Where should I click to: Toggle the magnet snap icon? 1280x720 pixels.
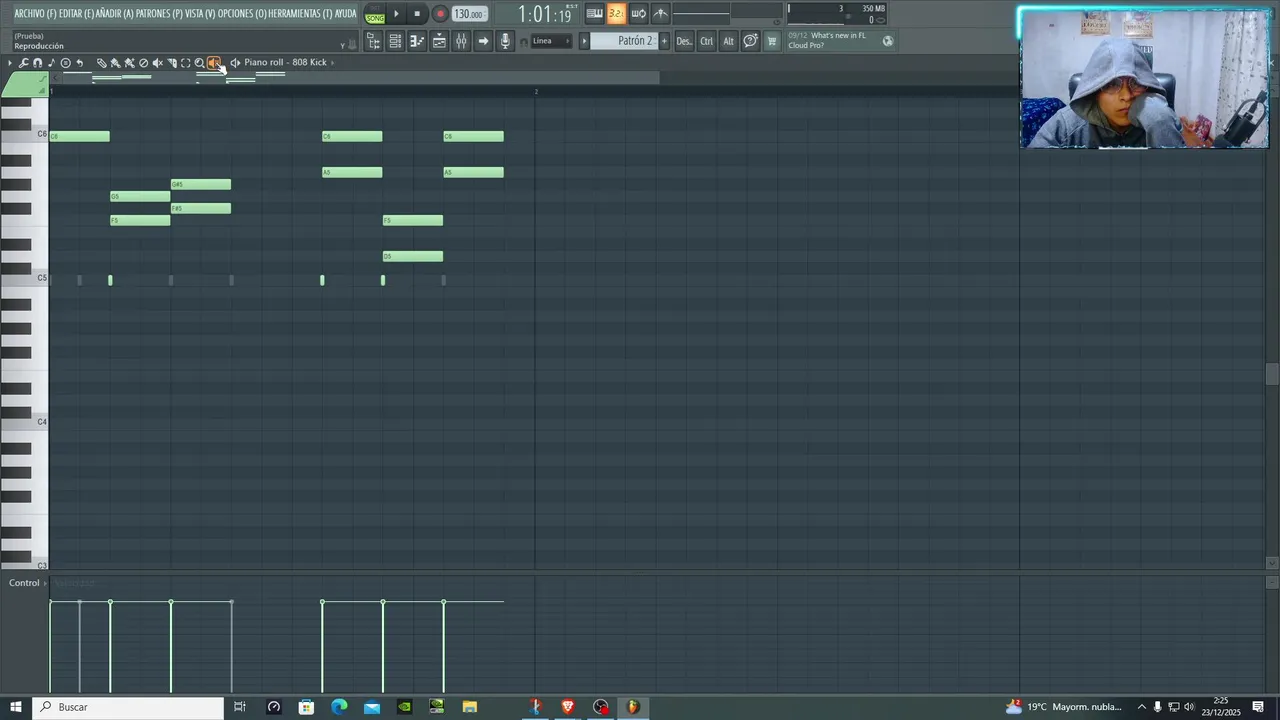point(37,62)
